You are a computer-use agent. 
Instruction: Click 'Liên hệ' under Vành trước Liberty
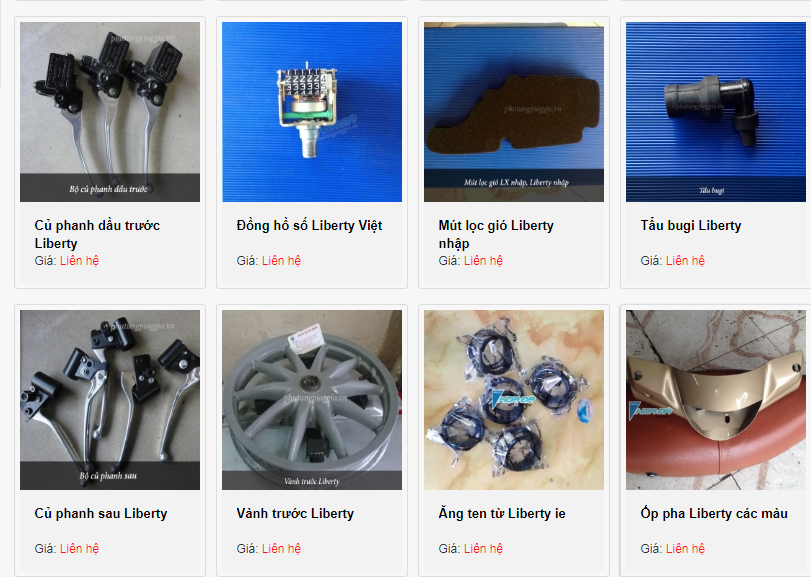point(281,549)
